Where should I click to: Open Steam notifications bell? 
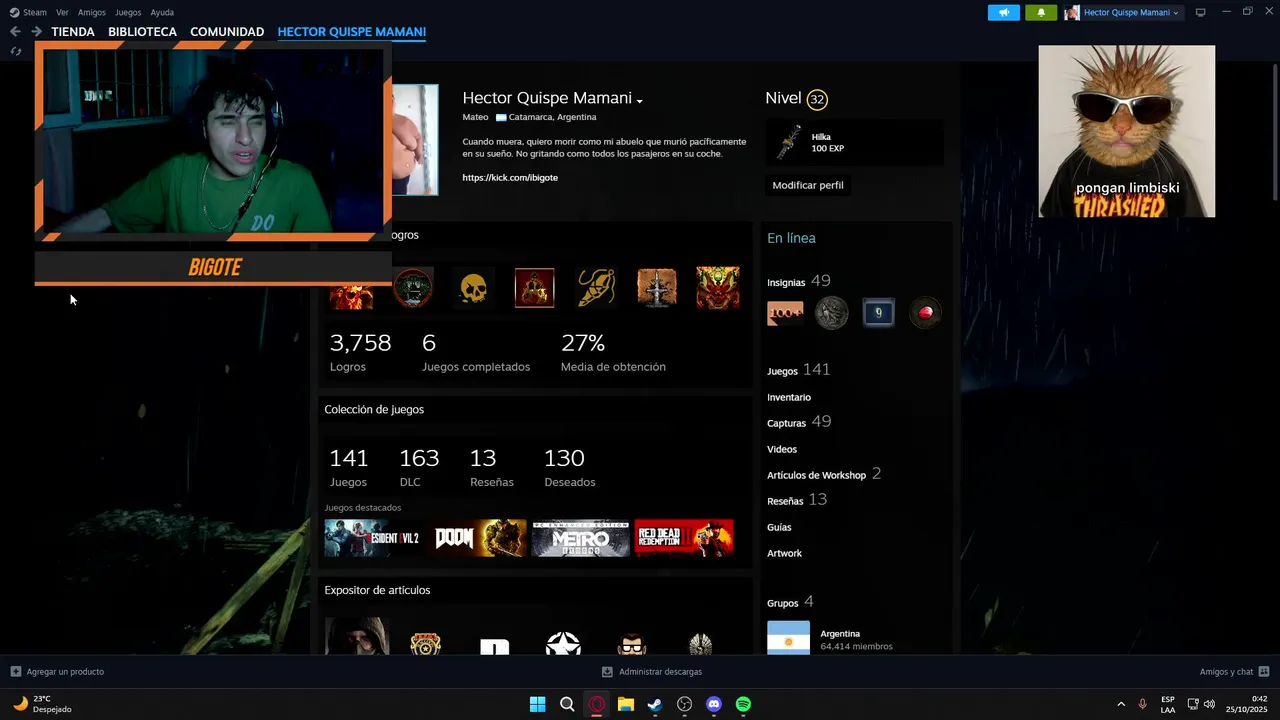(x=1041, y=12)
